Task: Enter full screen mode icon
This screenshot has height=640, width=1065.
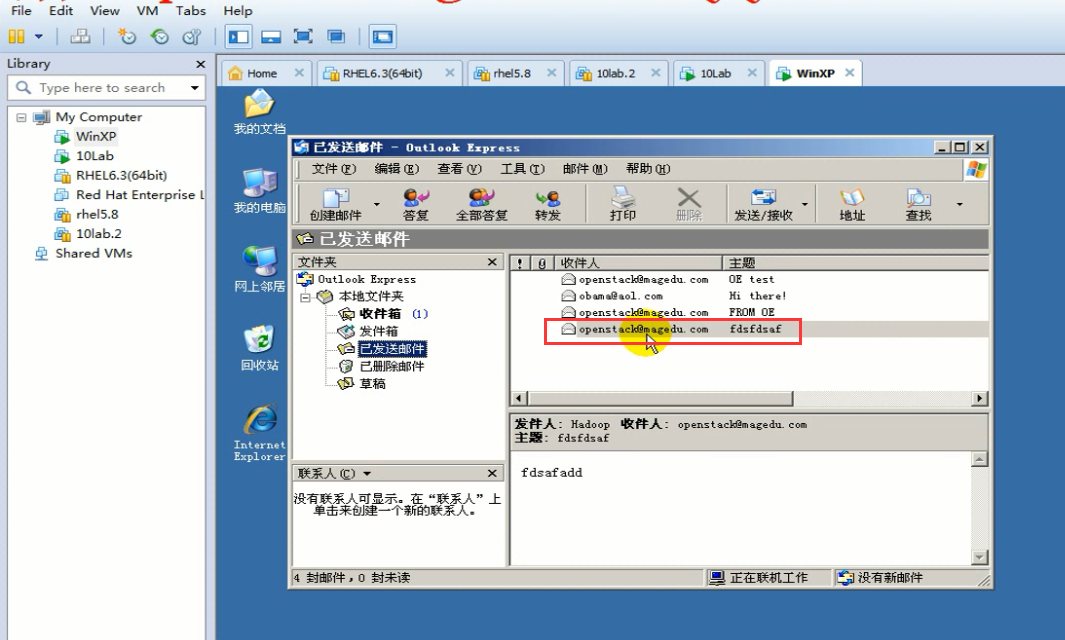Action: (303, 37)
